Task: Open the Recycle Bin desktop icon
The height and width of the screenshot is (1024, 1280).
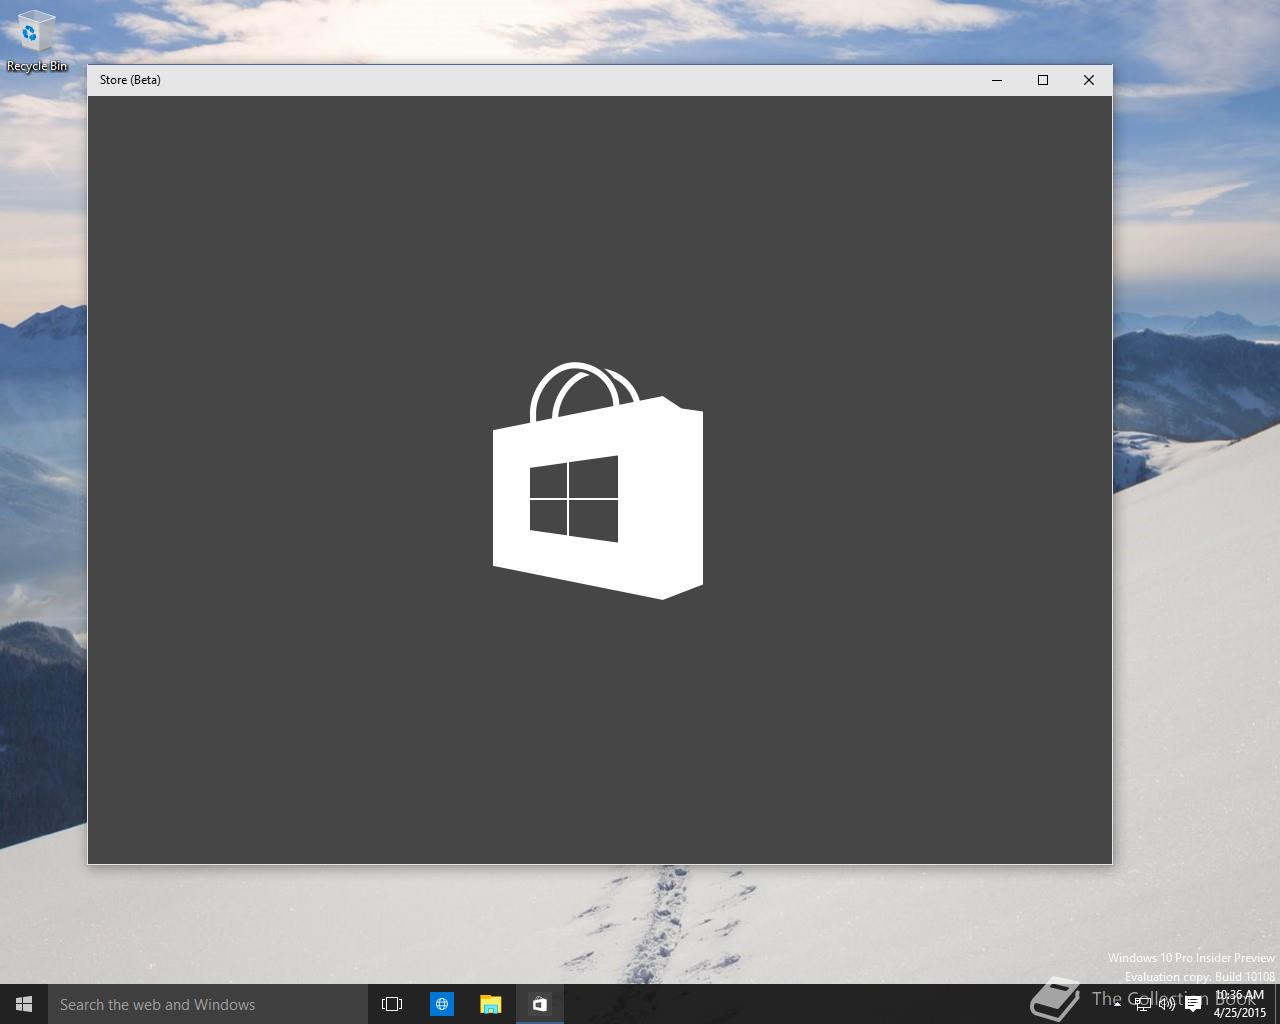Action: (36, 41)
